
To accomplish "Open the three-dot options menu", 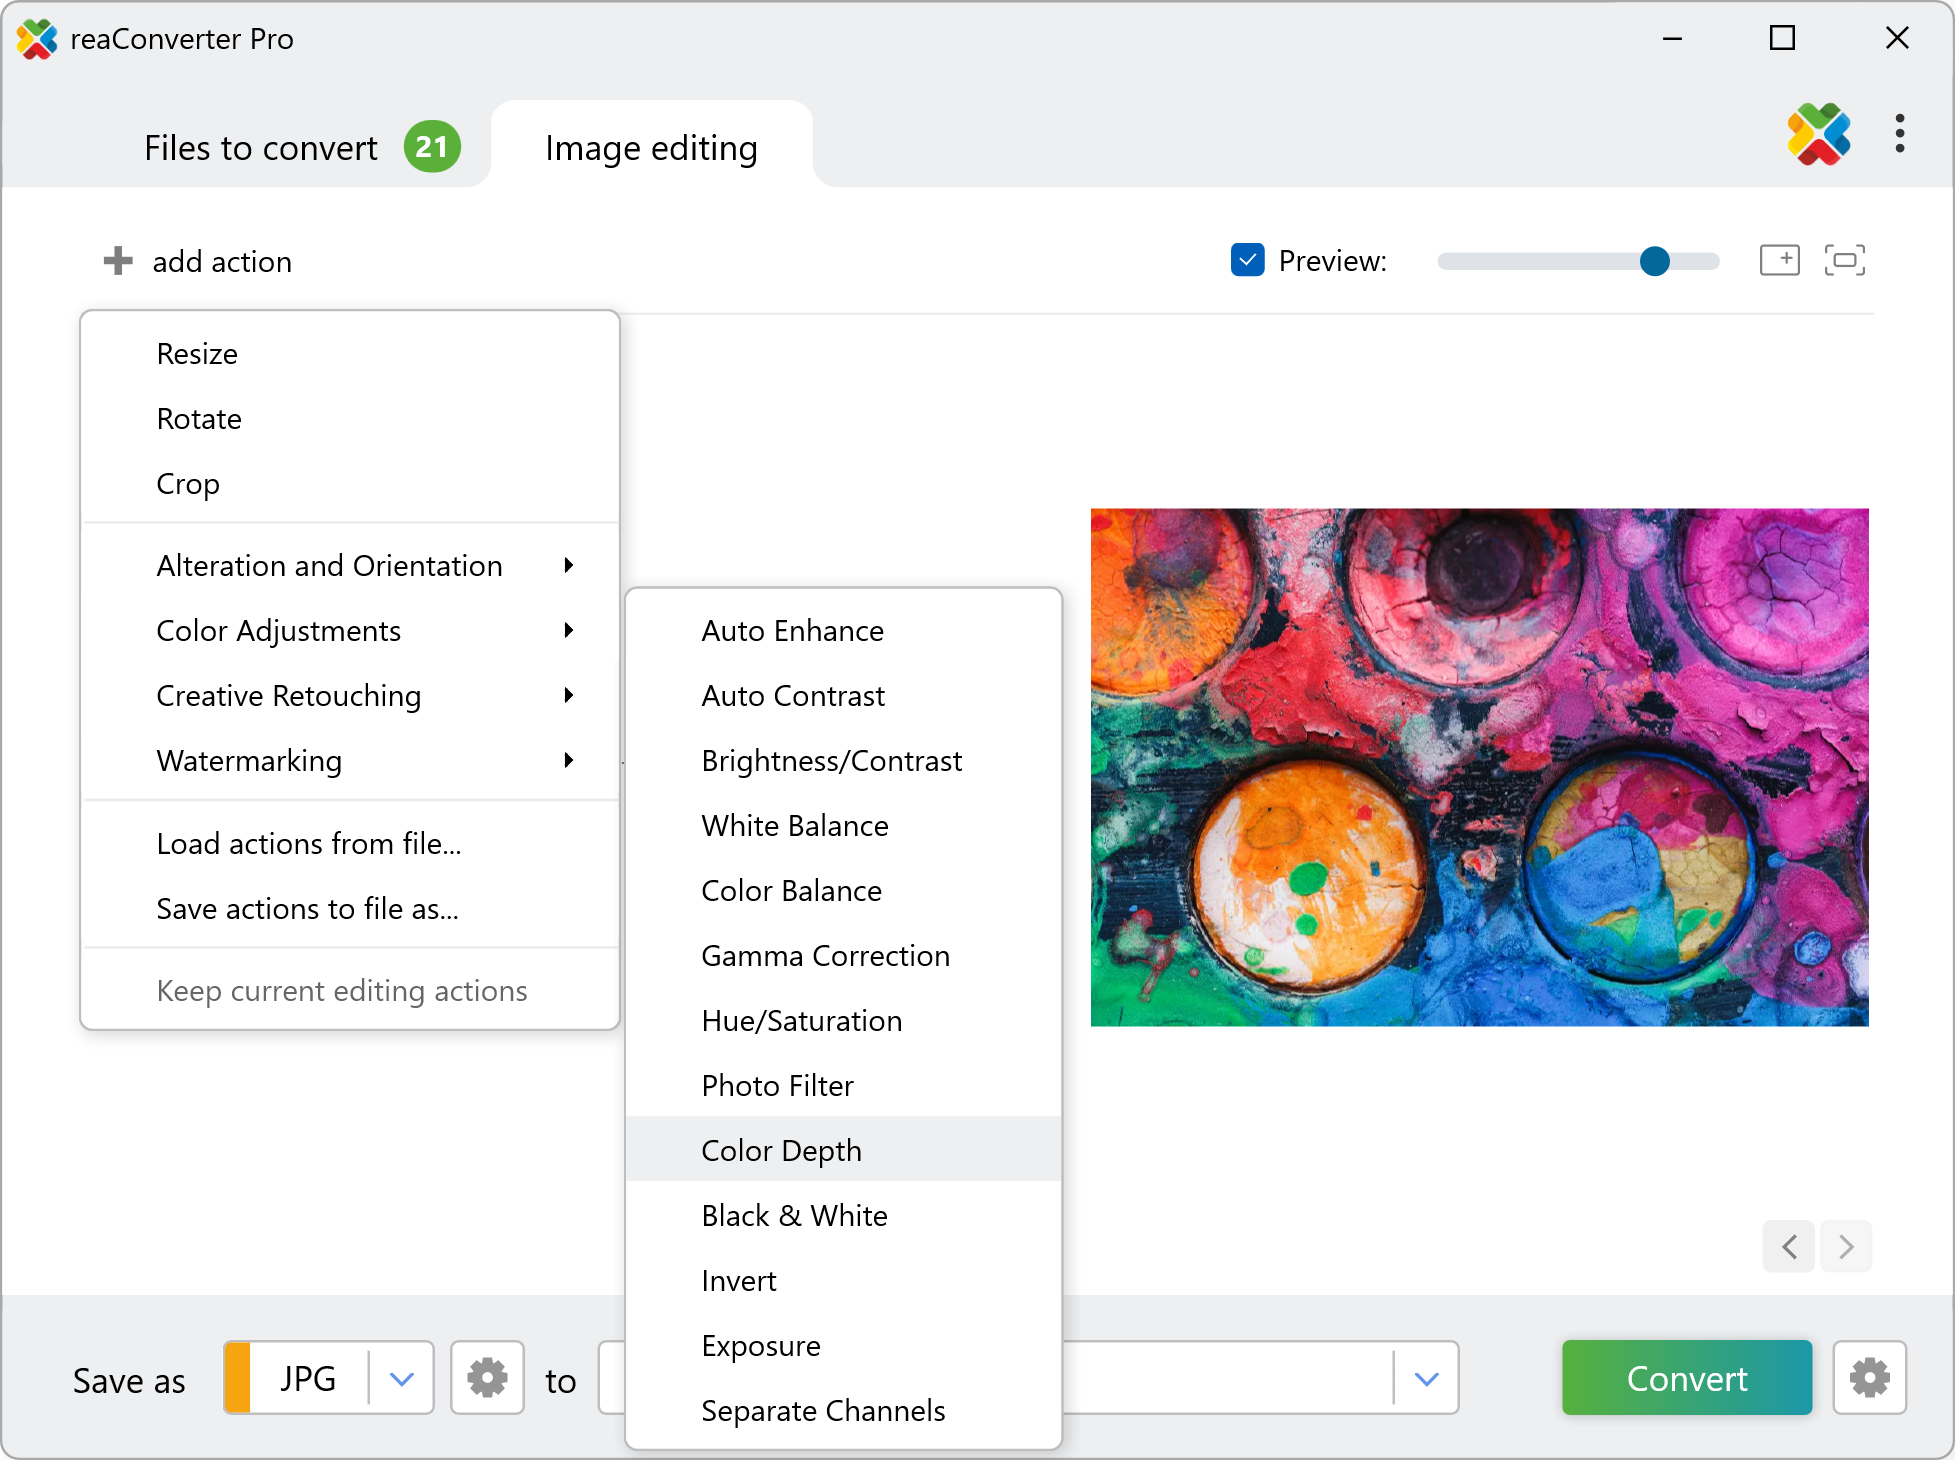I will point(1899,134).
